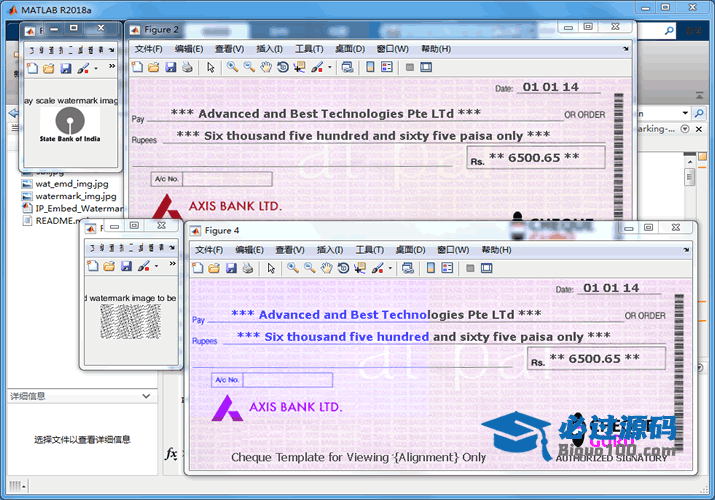
Task: Activate Zoom In tool in Figure 2
Action: point(233,67)
